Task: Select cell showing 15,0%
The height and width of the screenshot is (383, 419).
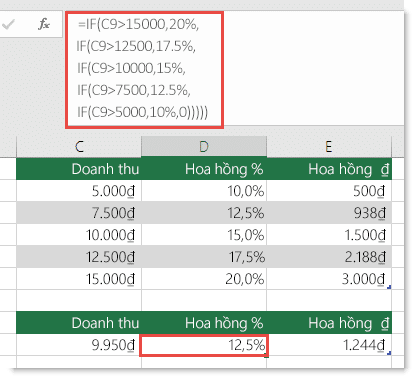Action: [x=204, y=235]
